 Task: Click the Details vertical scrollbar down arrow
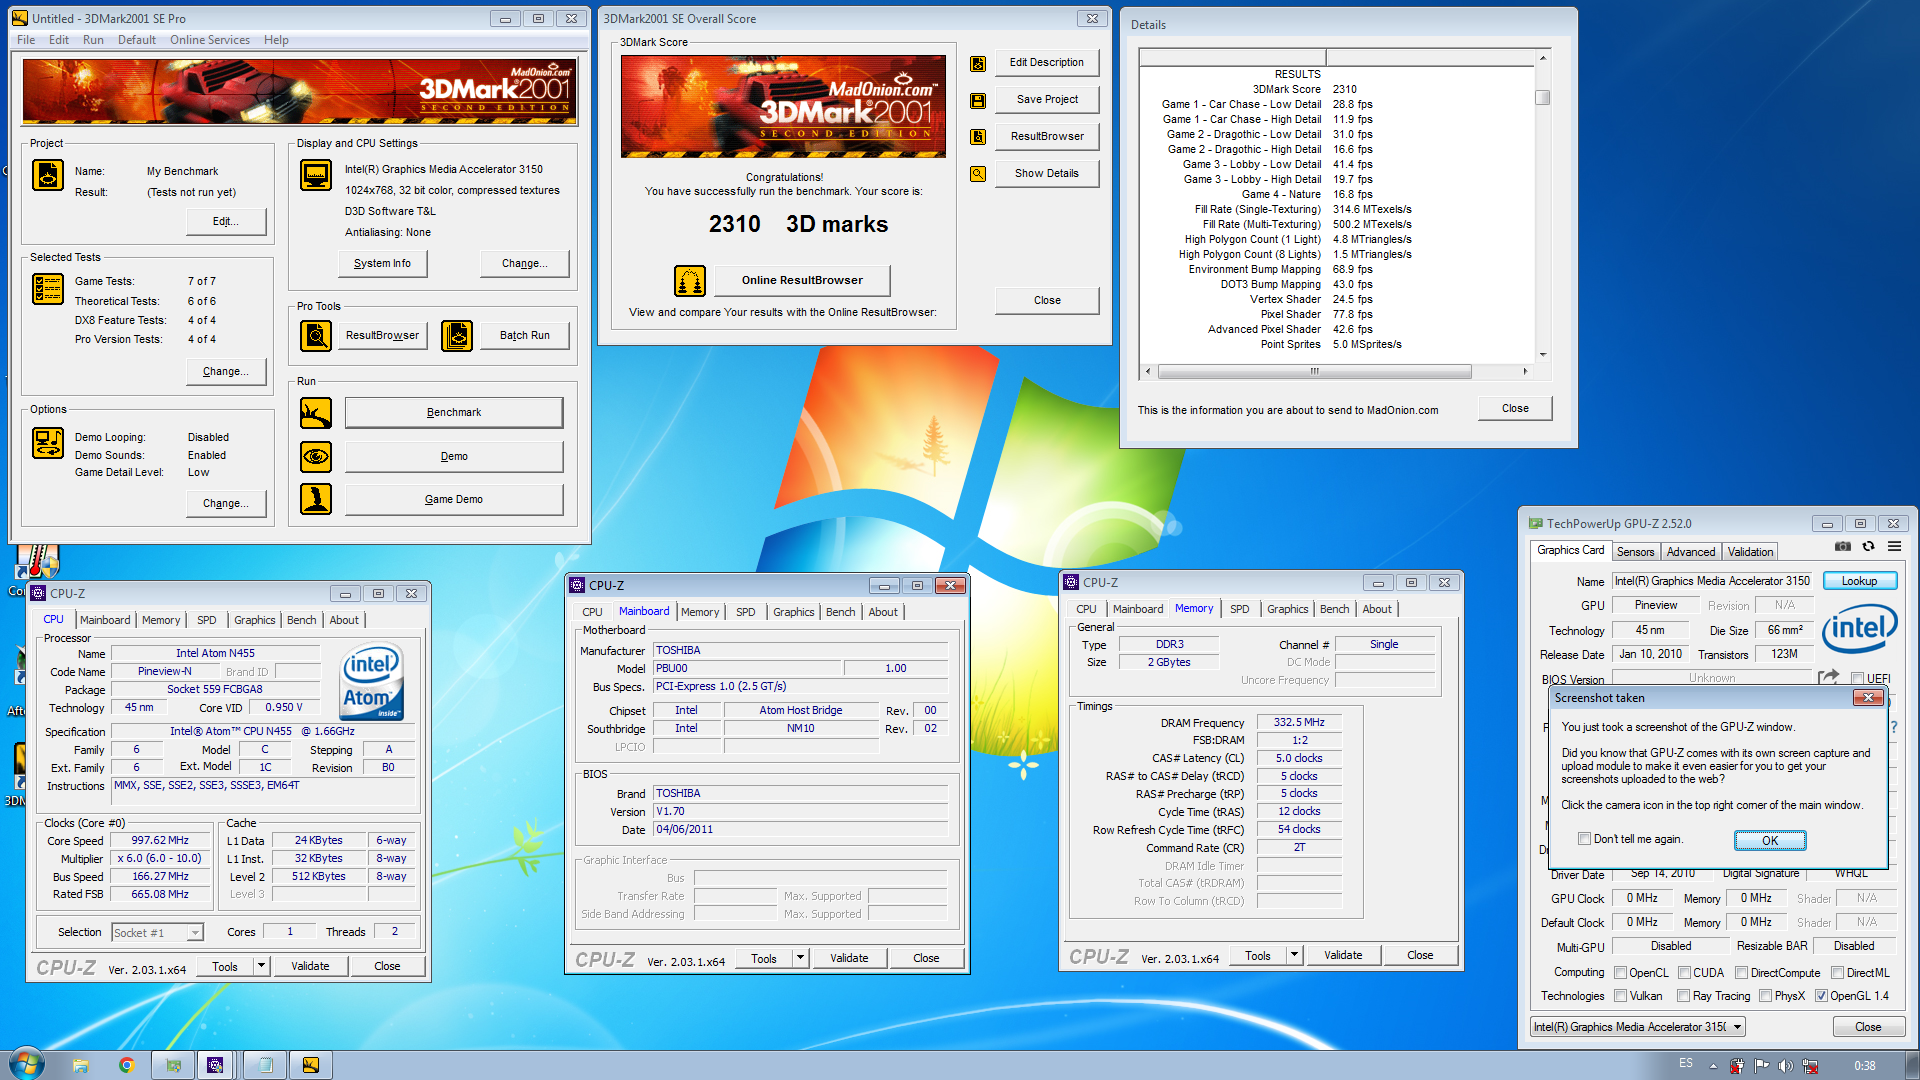[x=1543, y=355]
